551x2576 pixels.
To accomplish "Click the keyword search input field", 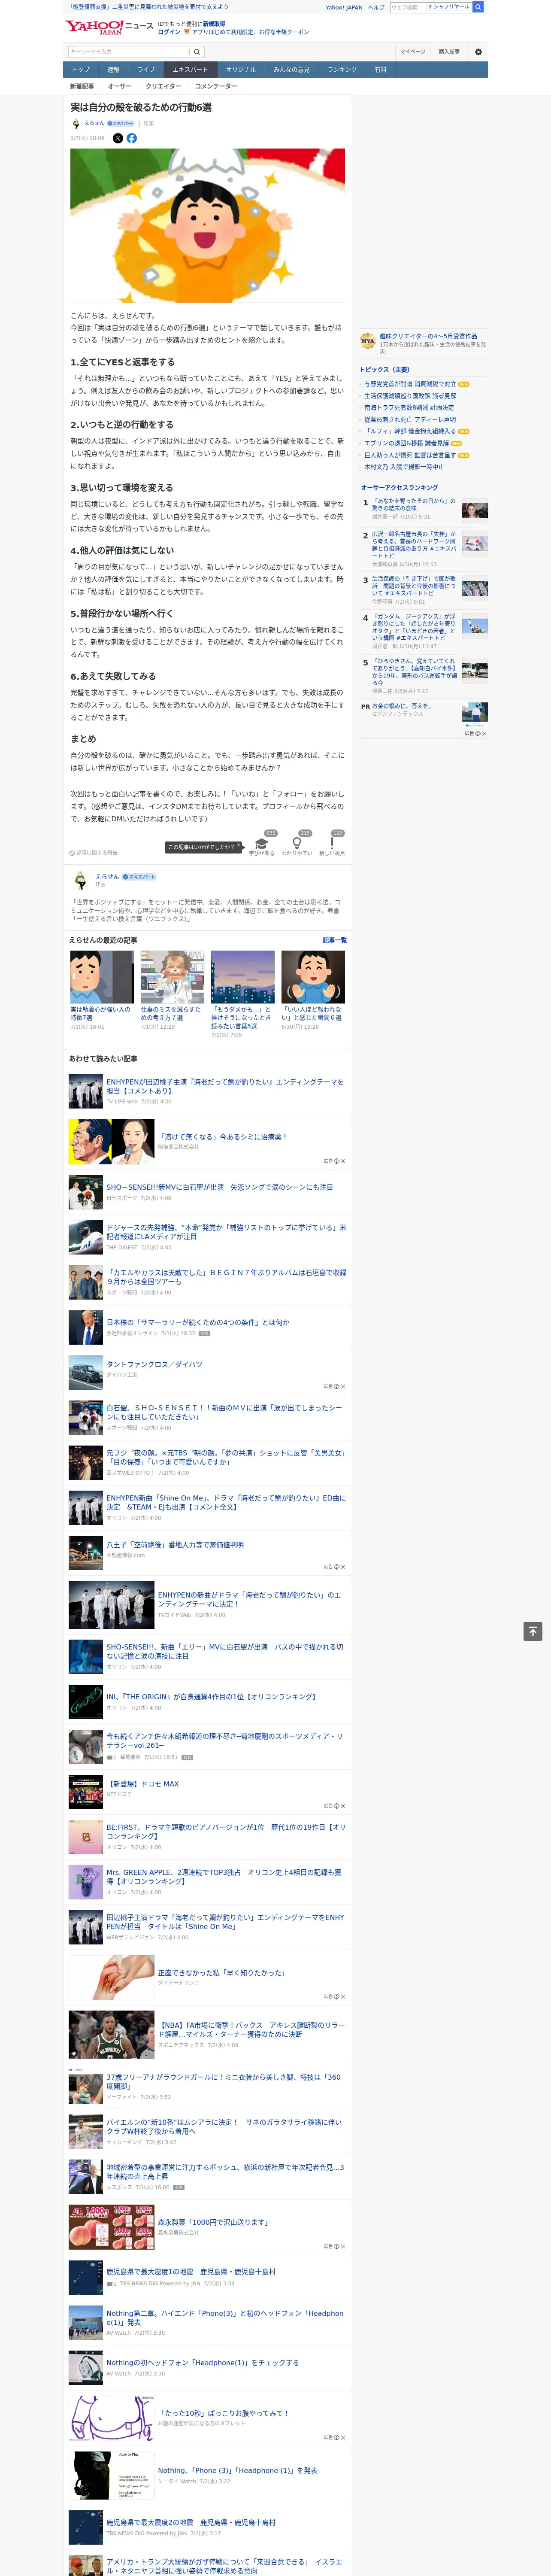I will pyautogui.click(x=129, y=51).
